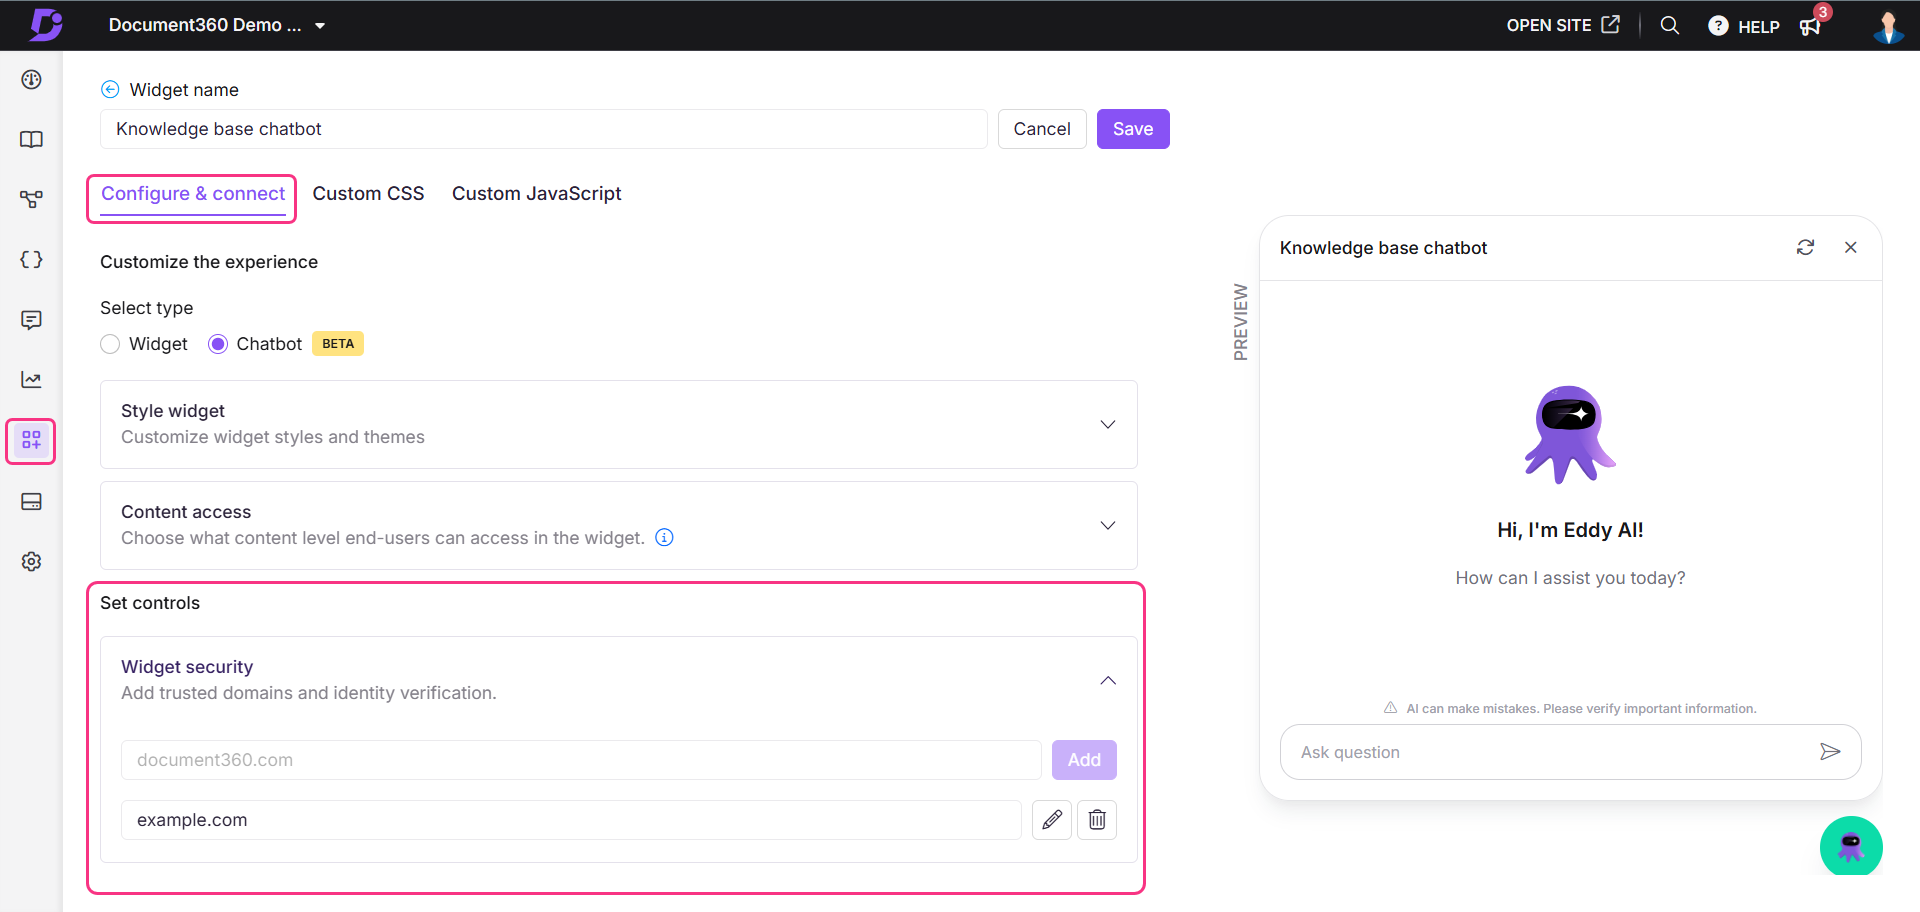Image resolution: width=1920 pixels, height=912 pixels.
Task: Click the Save button
Action: coord(1133,129)
